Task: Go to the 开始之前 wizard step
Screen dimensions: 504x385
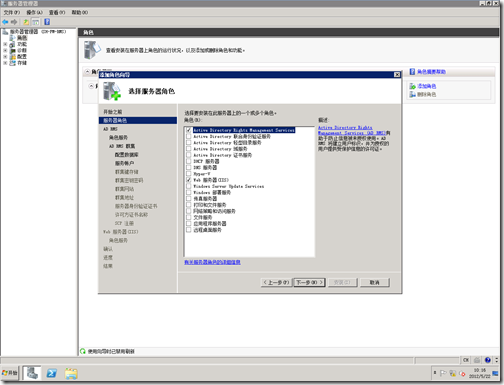Action: [x=113, y=112]
